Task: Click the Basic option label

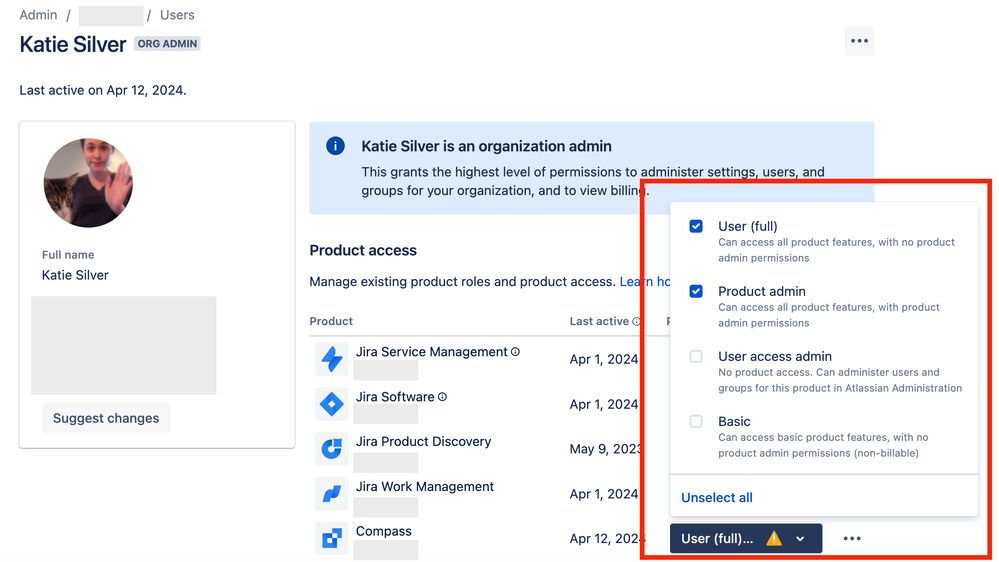Action: click(x=734, y=421)
